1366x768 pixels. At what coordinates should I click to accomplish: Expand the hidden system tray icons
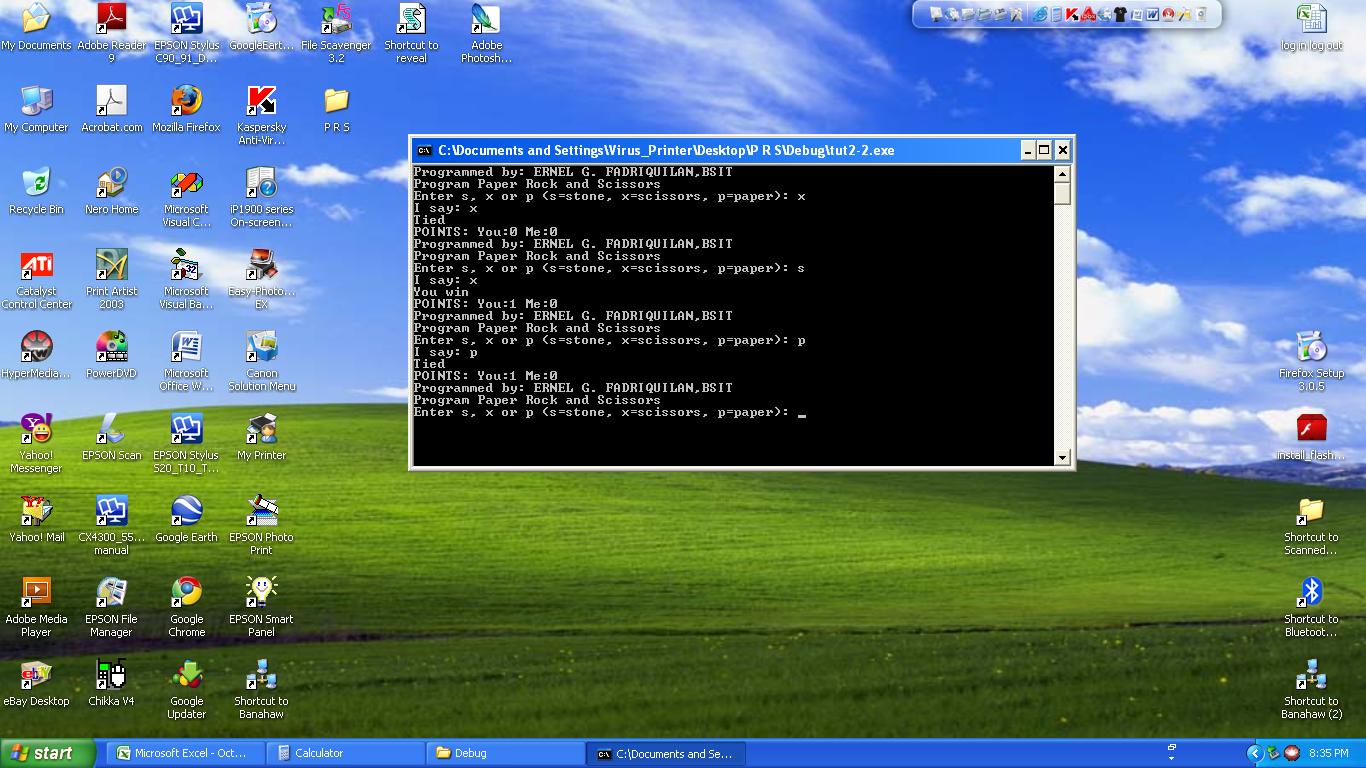tap(1254, 753)
